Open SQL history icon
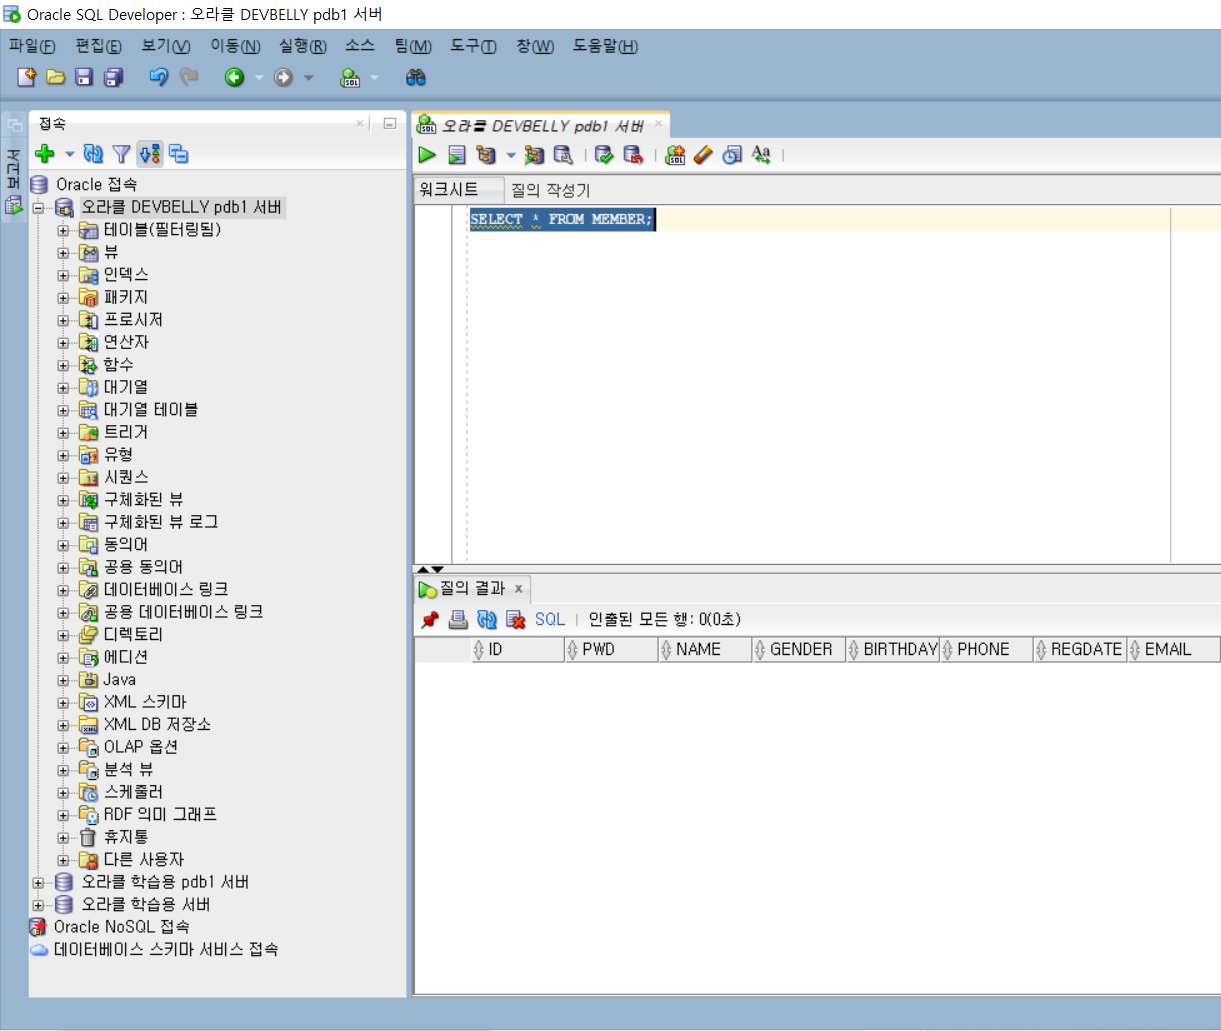The image size is (1221, 1031). [732, 155]
